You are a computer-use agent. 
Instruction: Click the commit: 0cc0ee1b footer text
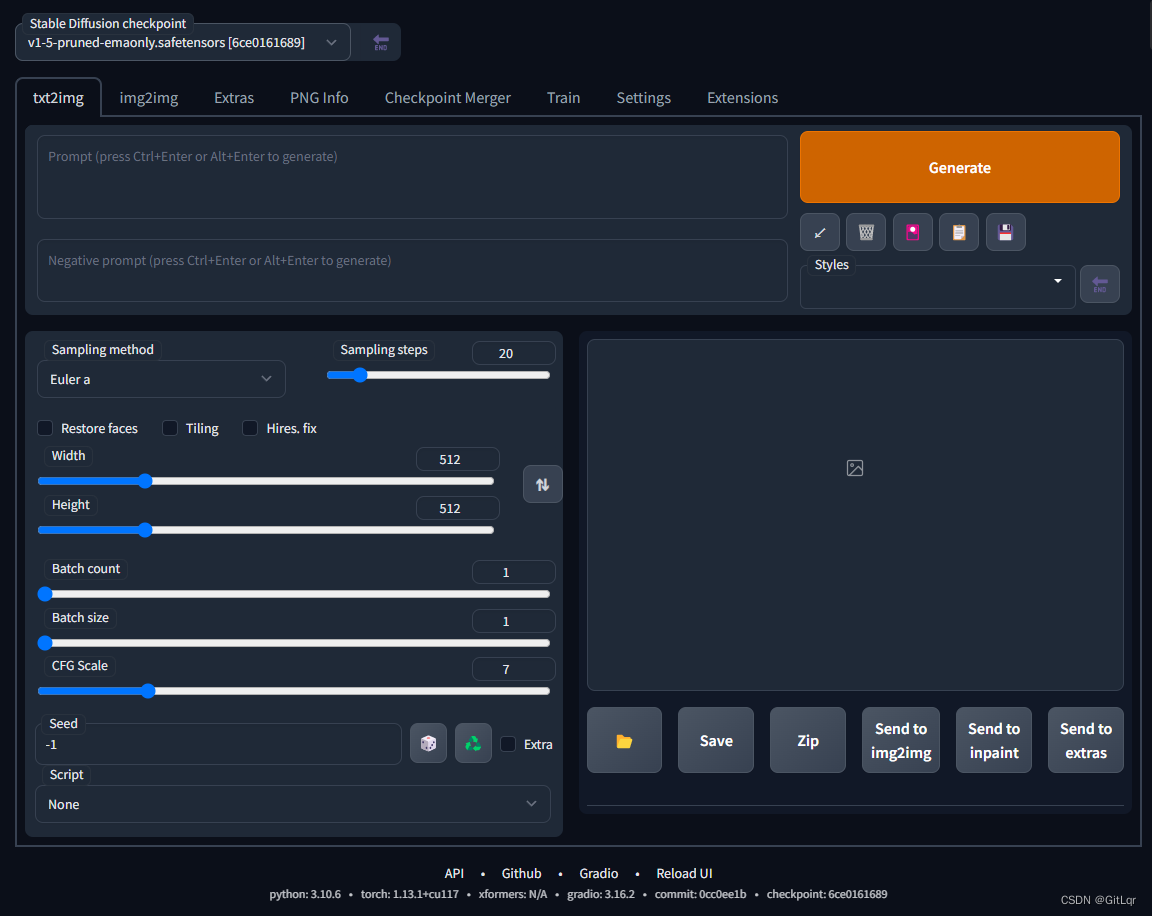coord(700,894)
